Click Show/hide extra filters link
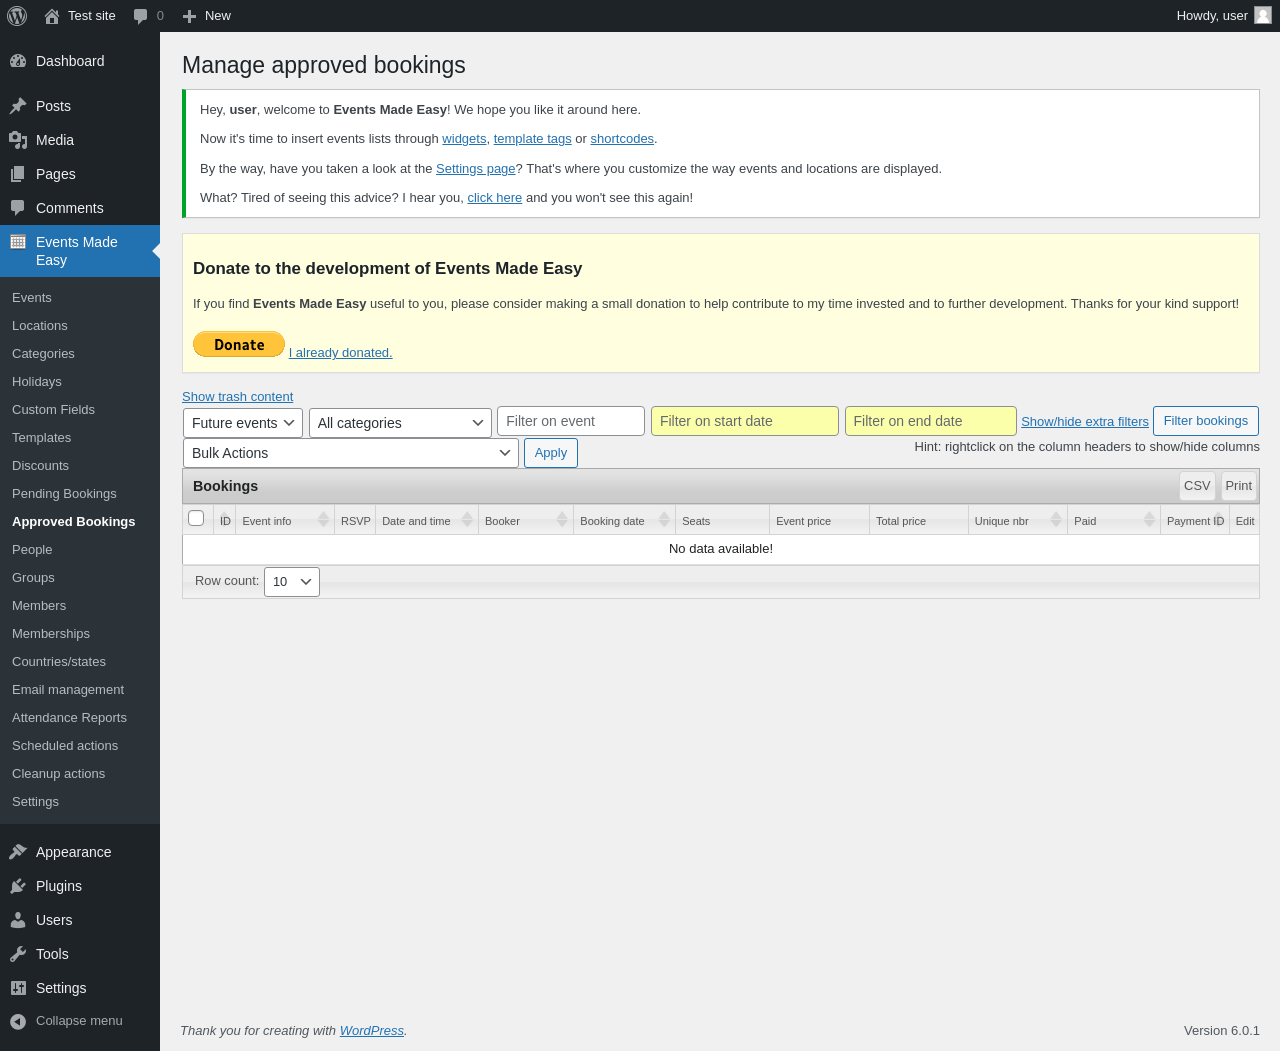This screenshot has width=1280, height=1051. (1085, 422)
